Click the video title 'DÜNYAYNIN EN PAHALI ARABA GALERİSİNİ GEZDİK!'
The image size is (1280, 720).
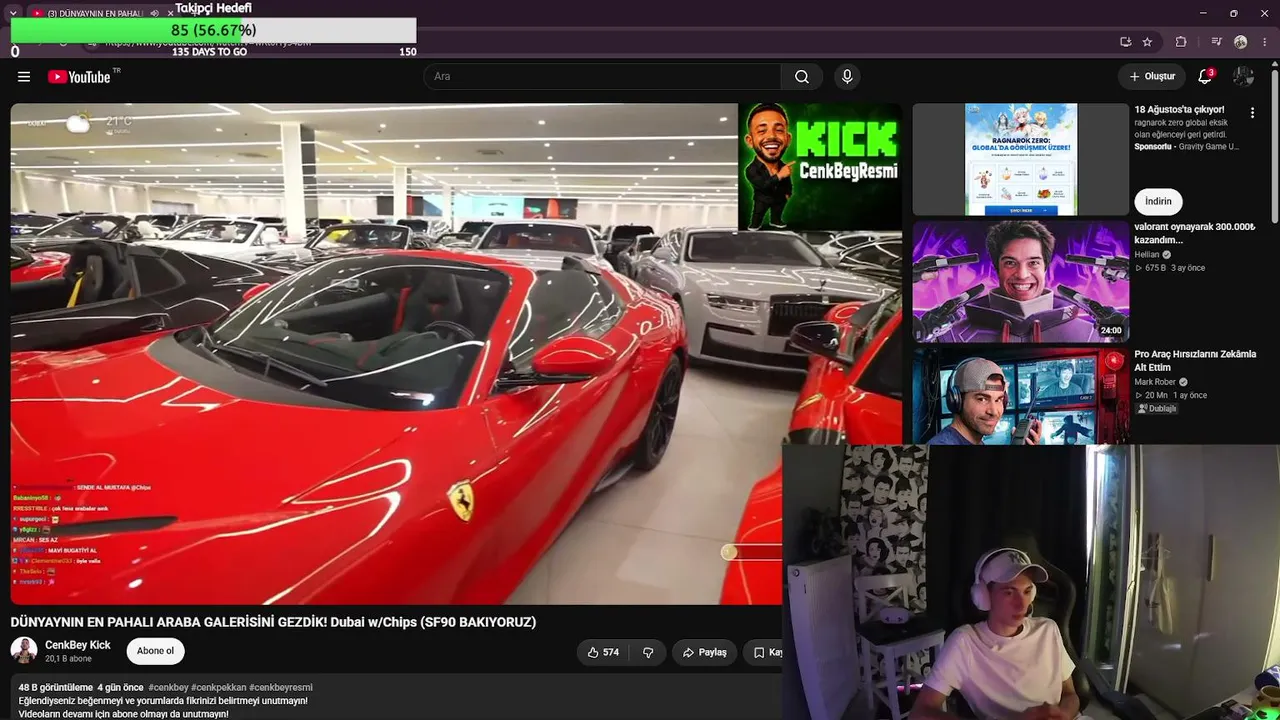coord(273,622)
